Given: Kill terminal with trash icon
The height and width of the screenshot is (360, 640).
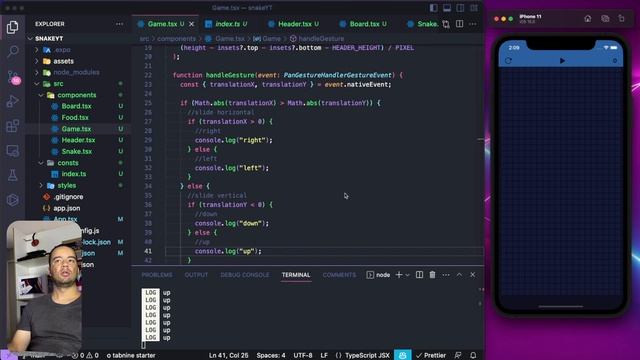Looking at the screenshot, I should click(432, 275).
